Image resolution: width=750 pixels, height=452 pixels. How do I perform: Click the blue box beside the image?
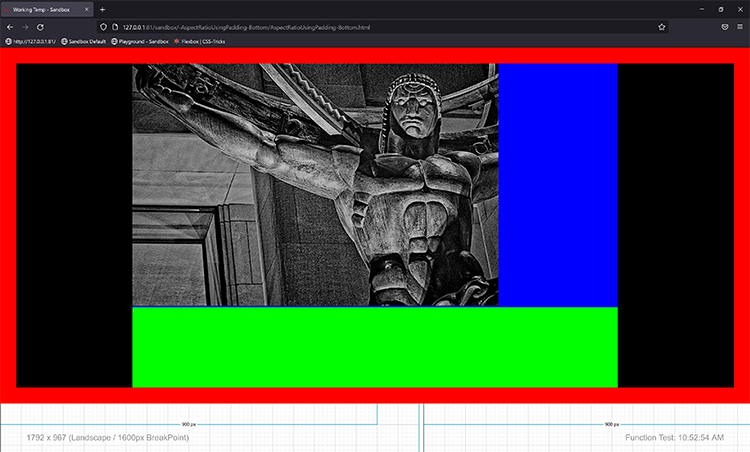pyautogui.click(x=558, y=185)
